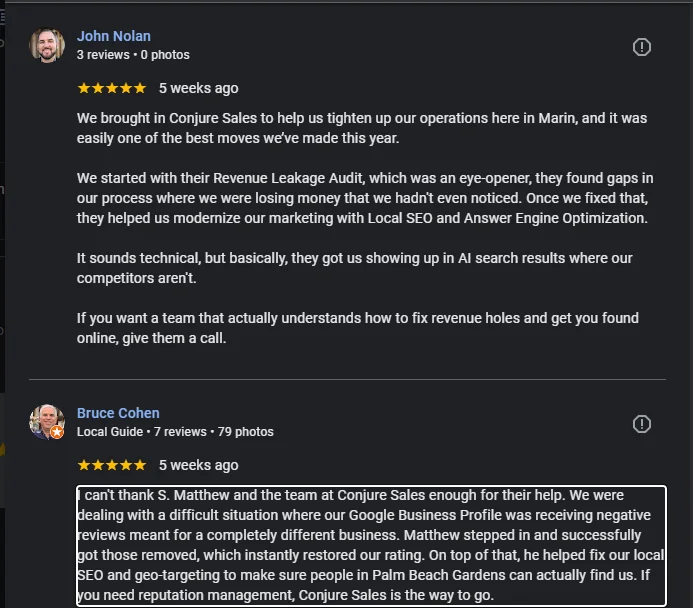Click the '5 weeks ago' timestamp on Bruce's review
The width and height of the screenshot is (693, 608).
coord(198,465)
